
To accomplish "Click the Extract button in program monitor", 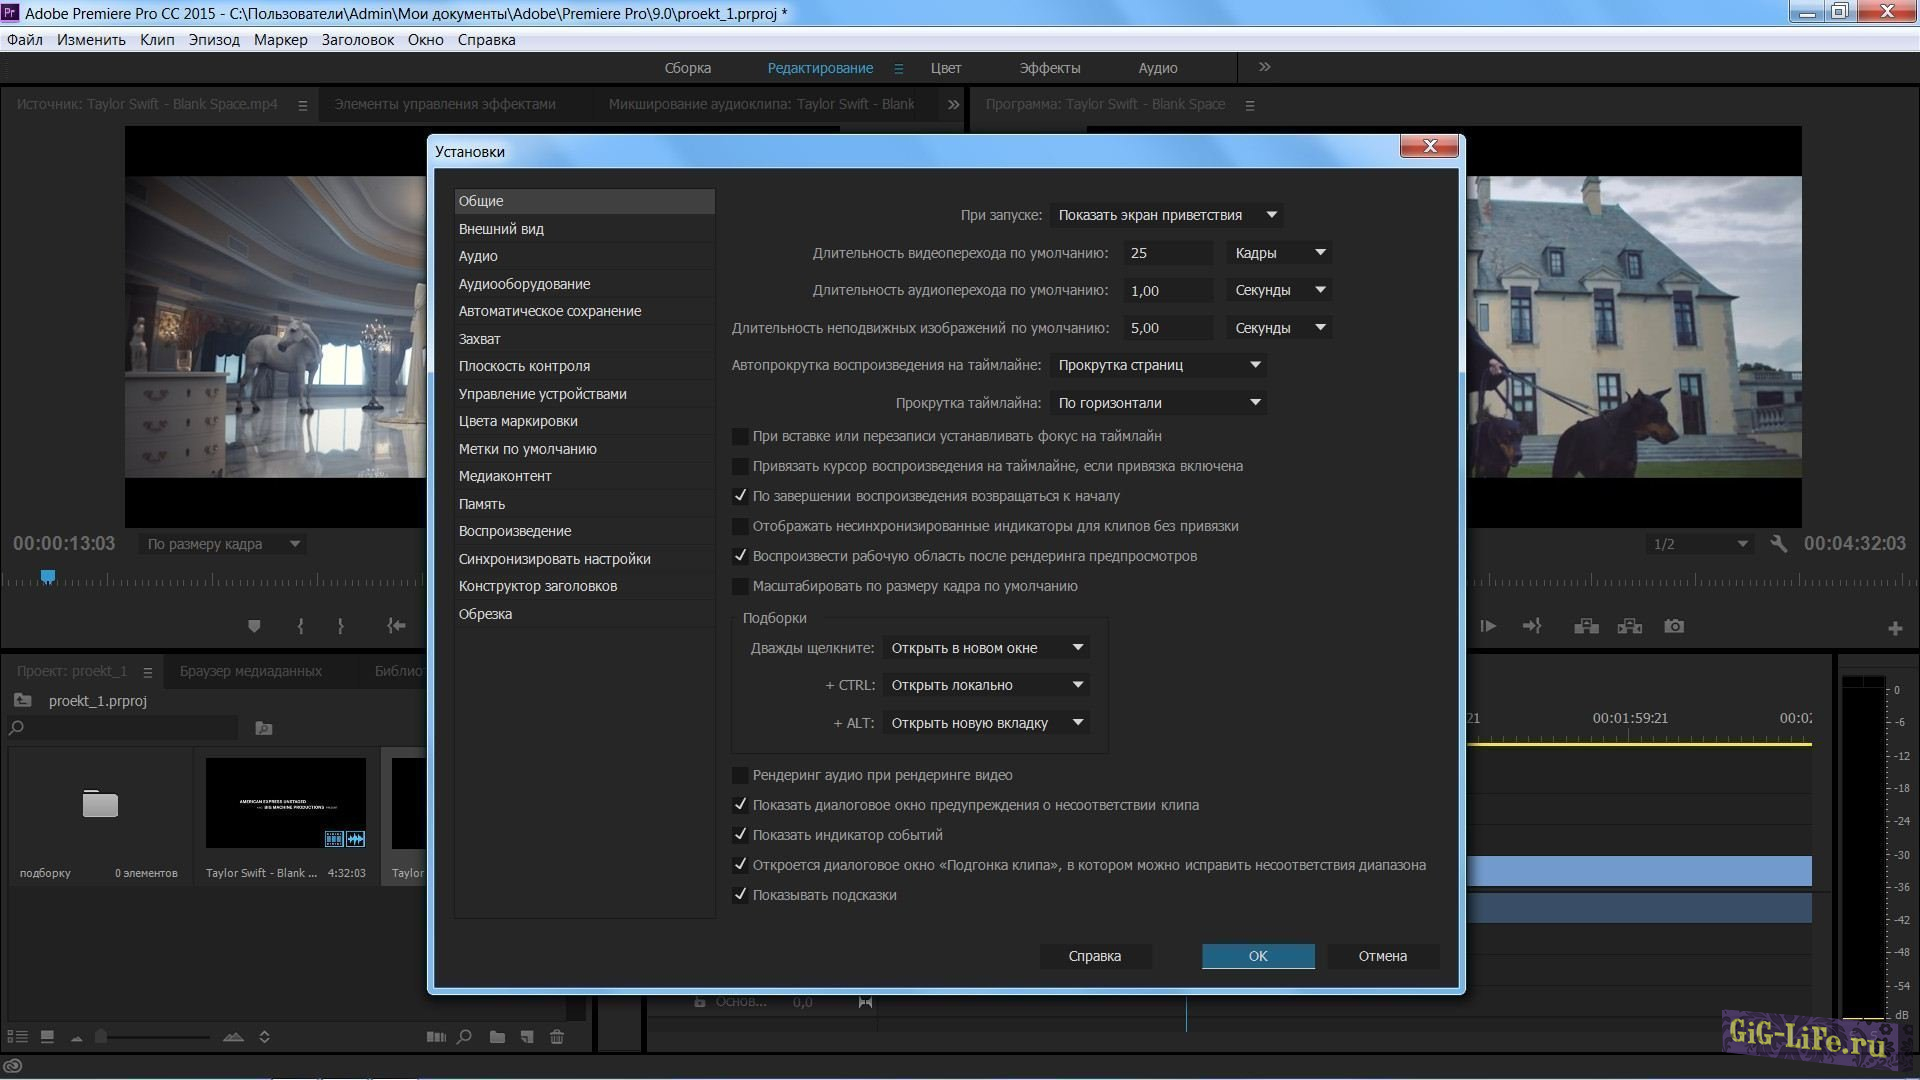I will [1630, 627].
